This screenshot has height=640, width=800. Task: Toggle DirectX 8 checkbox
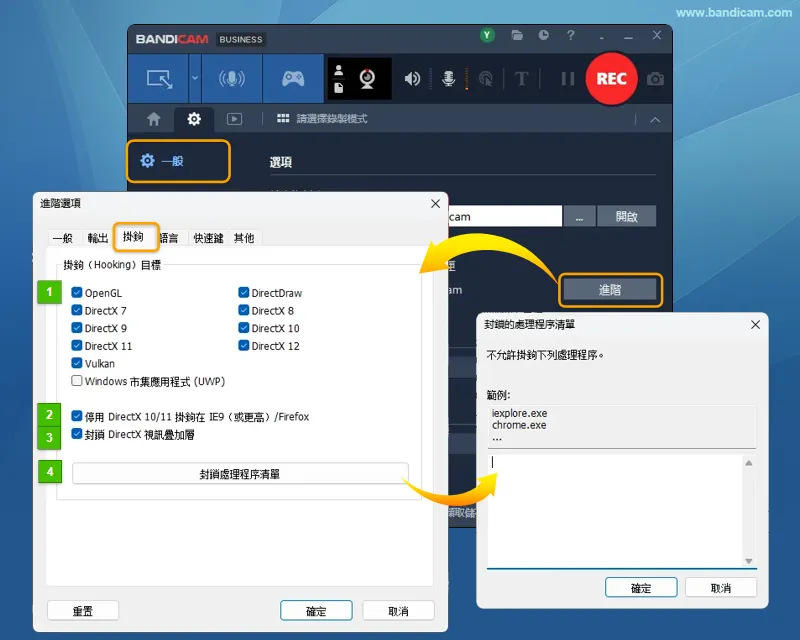tap(243, 310)
